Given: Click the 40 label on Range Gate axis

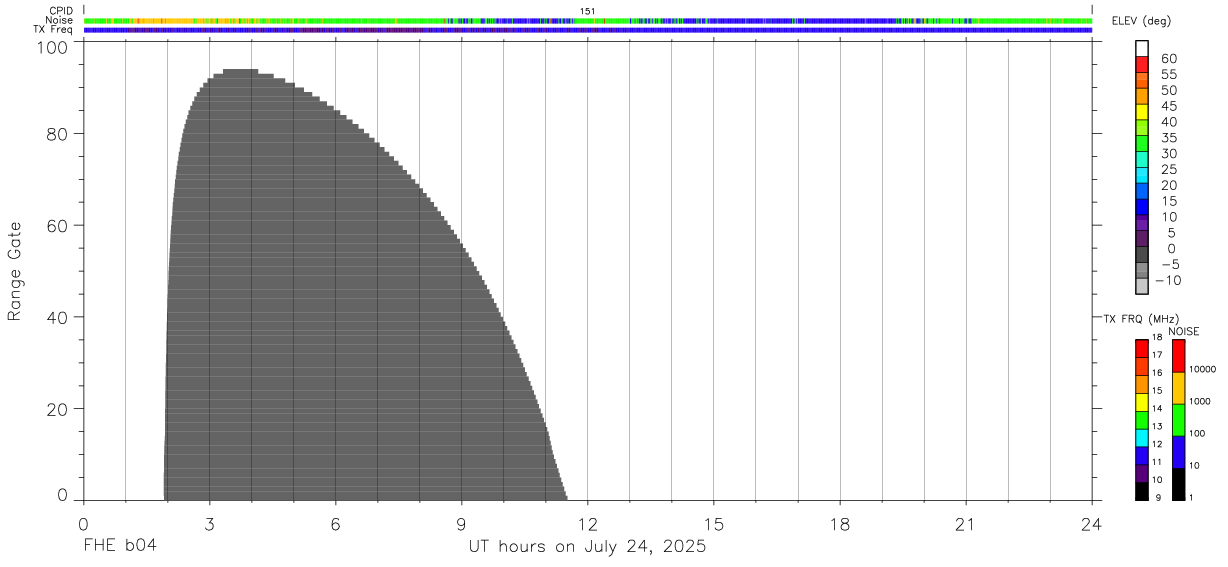Looking at the screenshot, I should (x=59, y=317).
